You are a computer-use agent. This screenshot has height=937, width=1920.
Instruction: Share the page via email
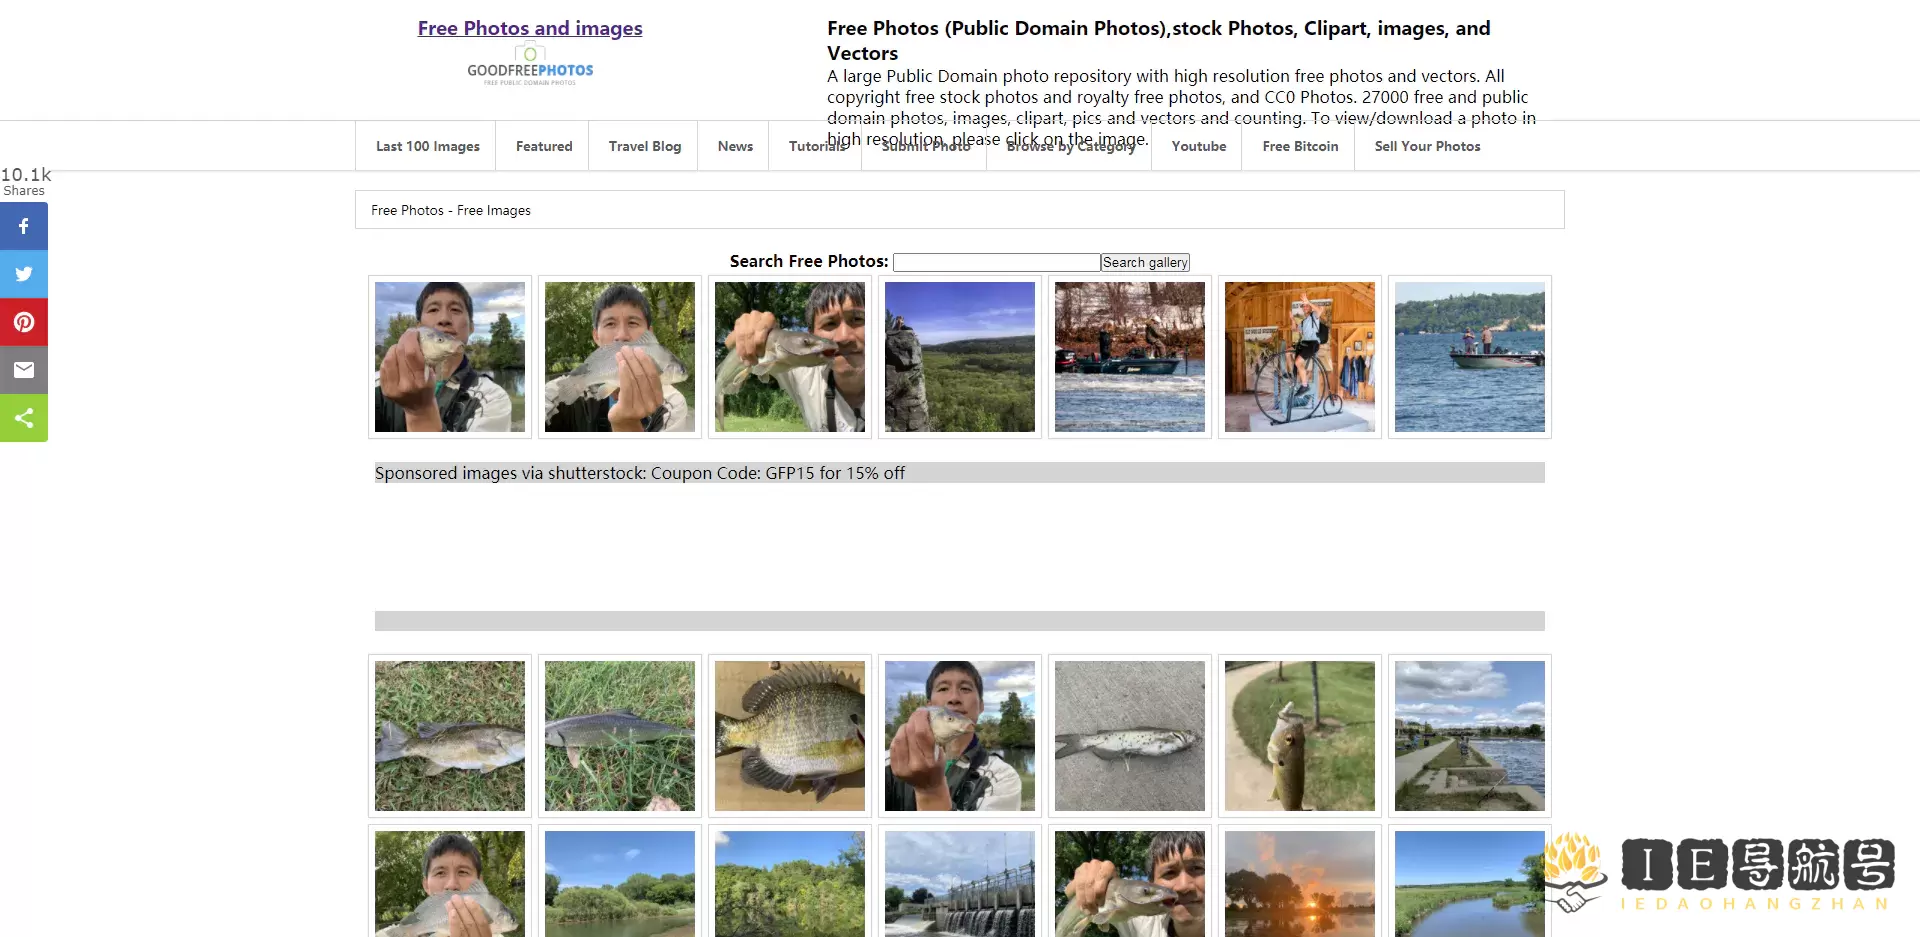pos(24,370)
